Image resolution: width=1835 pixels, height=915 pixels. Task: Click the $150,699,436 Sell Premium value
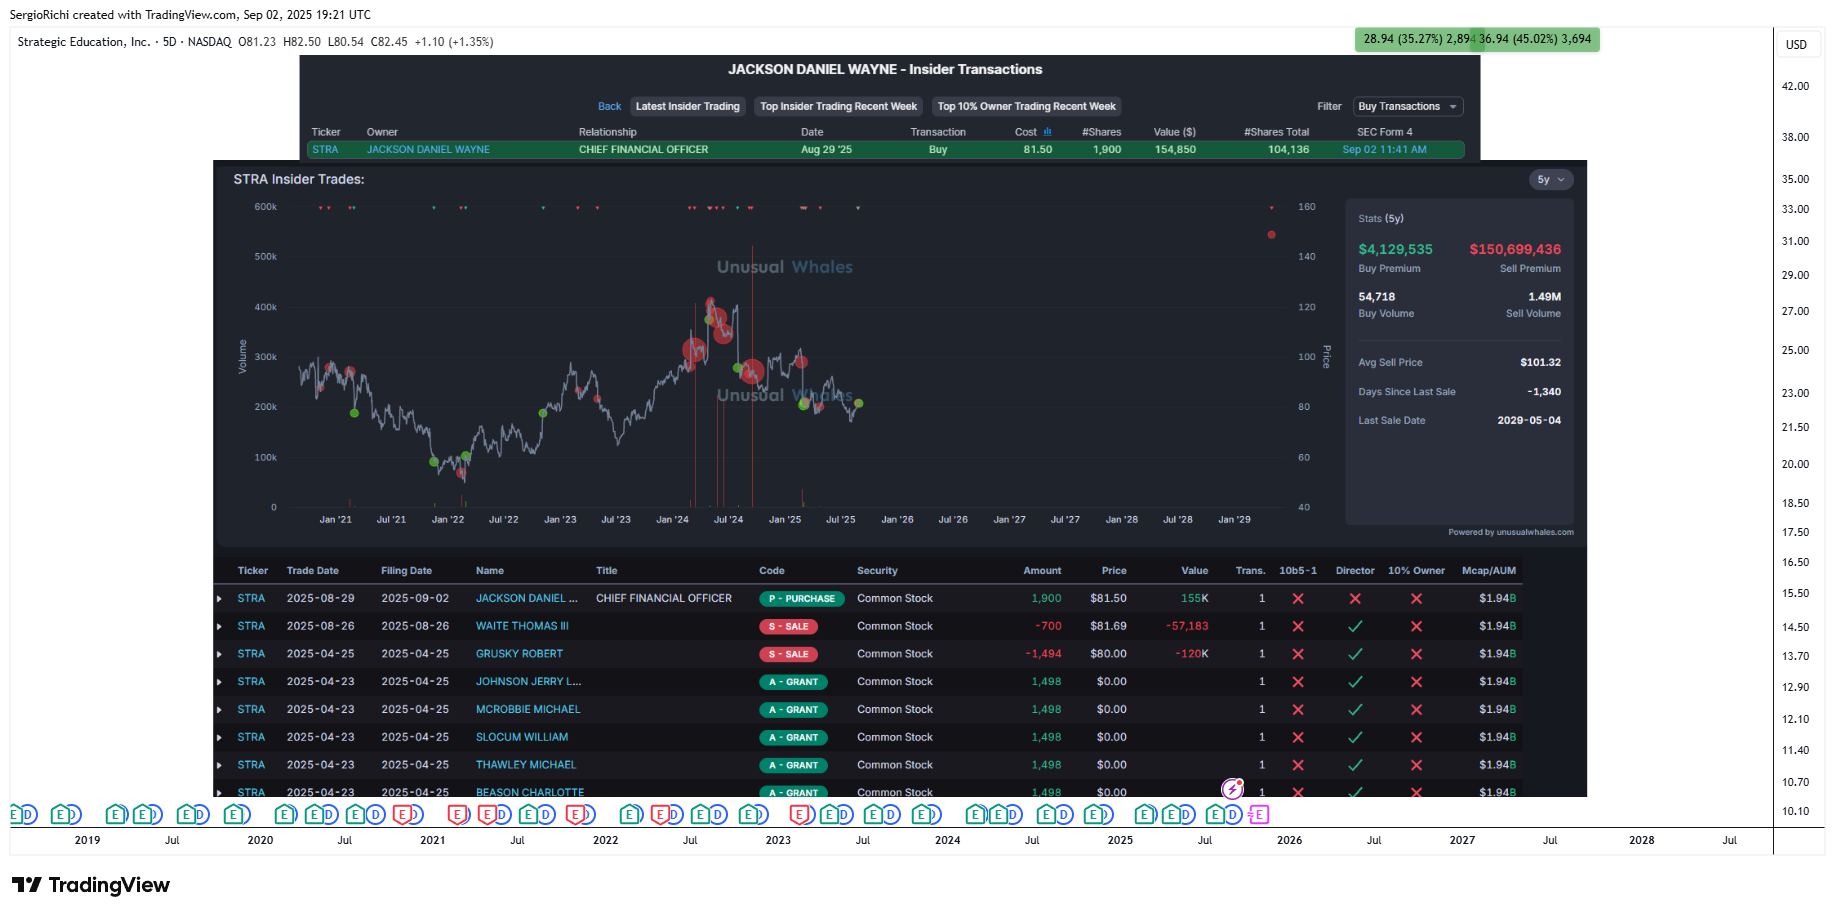click(1515, 249)
